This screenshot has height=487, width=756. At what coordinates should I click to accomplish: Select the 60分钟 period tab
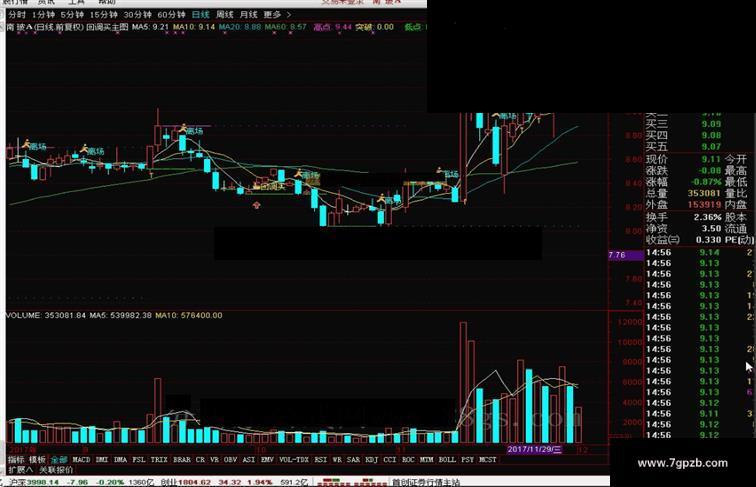pyautogui.click(x=171, y=15)
